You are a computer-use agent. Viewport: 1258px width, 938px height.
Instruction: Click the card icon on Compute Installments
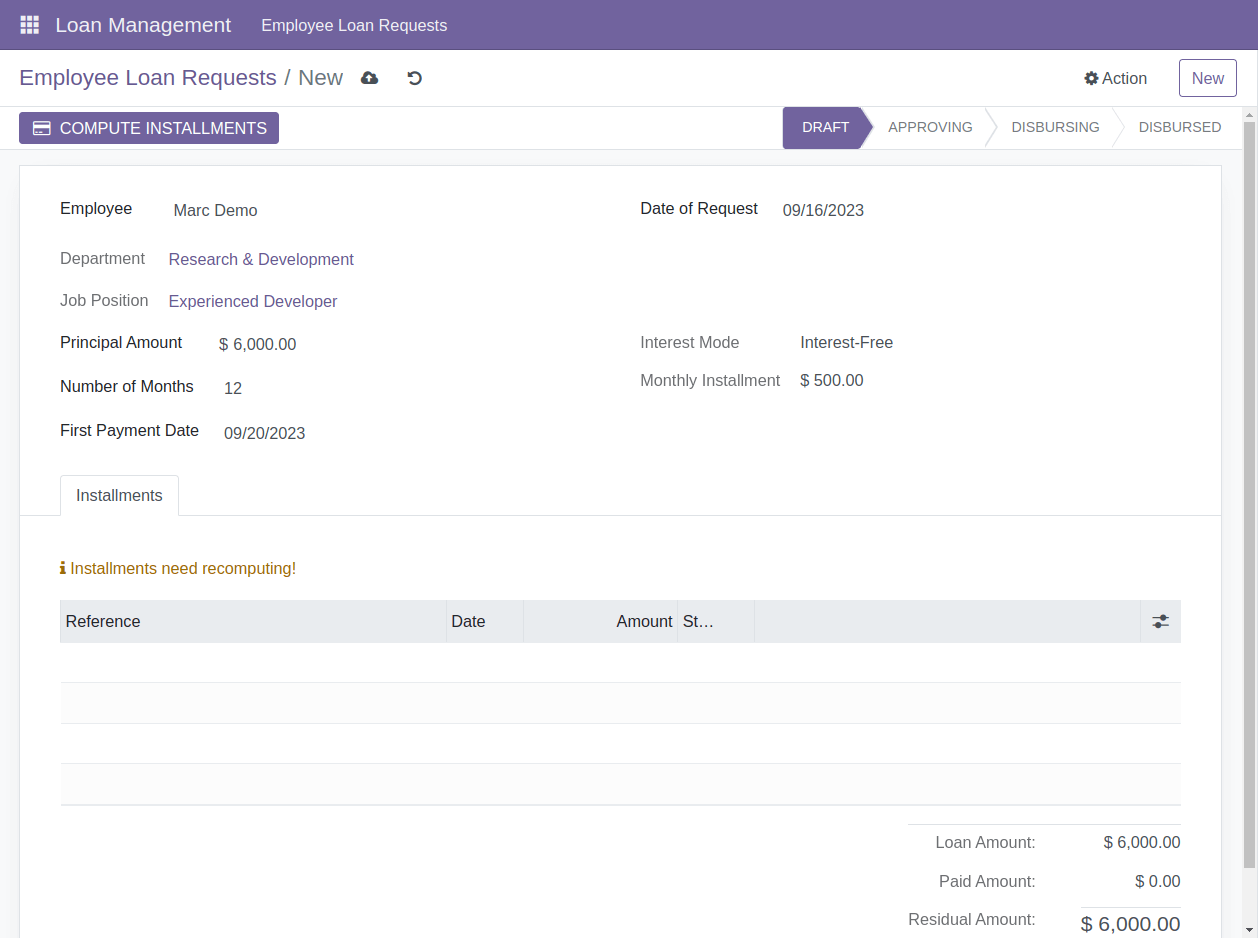(x=41, y=127)
